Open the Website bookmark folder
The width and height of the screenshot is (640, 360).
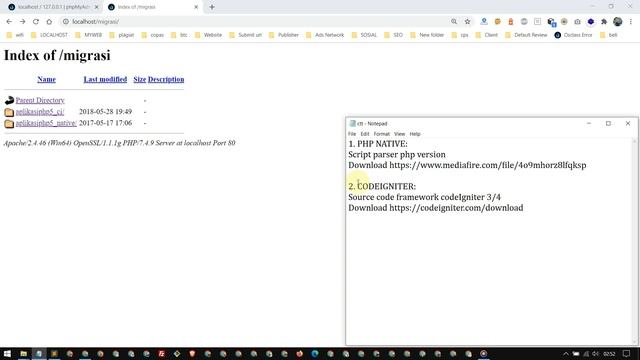click(209, 35)
